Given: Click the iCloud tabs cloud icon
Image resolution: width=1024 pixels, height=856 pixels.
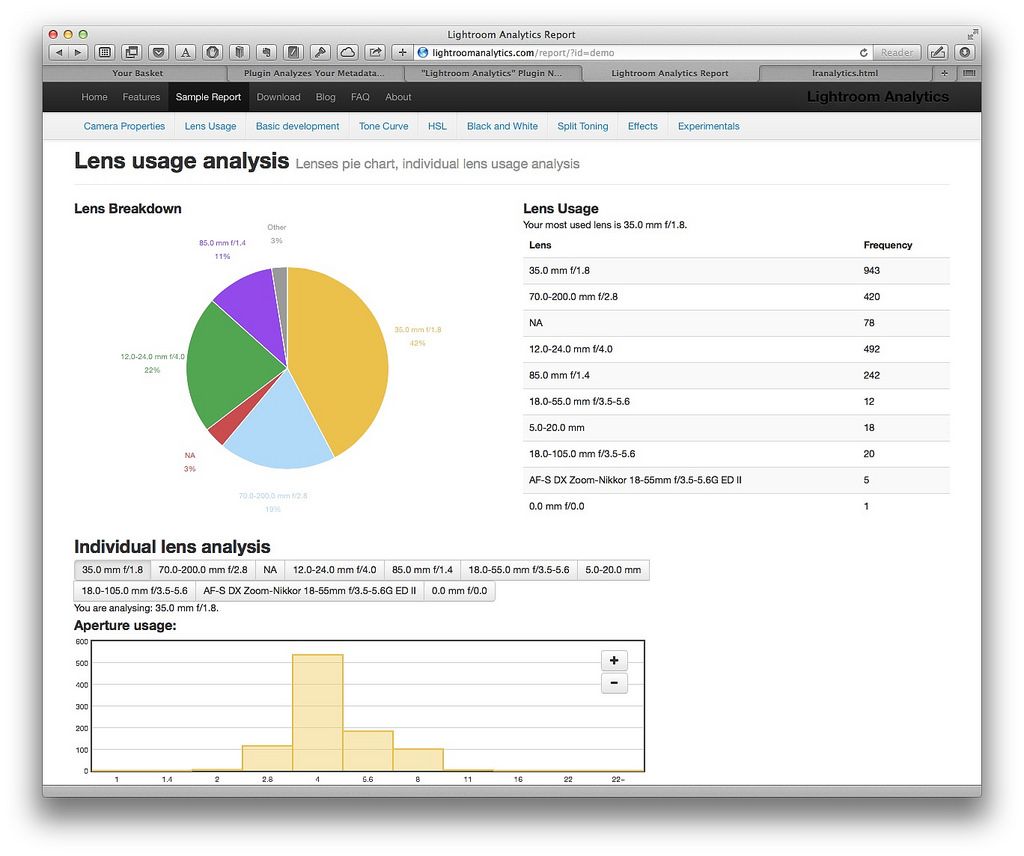Looking at the screenshot, I should 347,52.
